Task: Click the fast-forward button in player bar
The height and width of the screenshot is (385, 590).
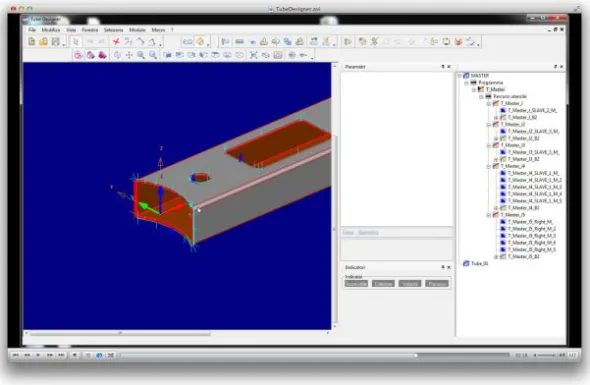Action: tap(49, 355)
